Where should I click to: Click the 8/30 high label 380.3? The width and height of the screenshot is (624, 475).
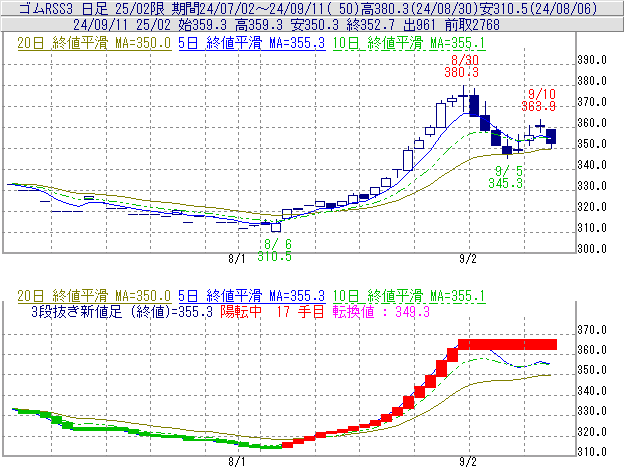tap(461, 72)
